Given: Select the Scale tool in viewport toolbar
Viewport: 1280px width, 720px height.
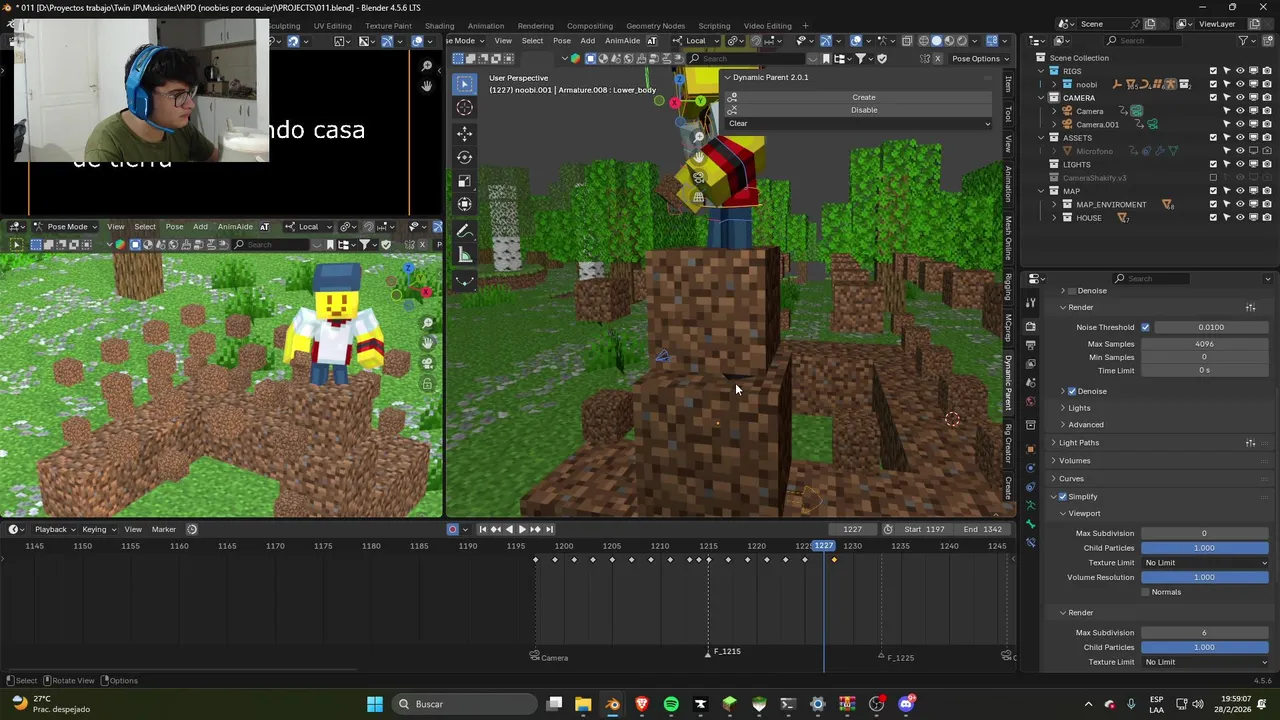Looking at the screenshot, I should click(x=464, y=181).
